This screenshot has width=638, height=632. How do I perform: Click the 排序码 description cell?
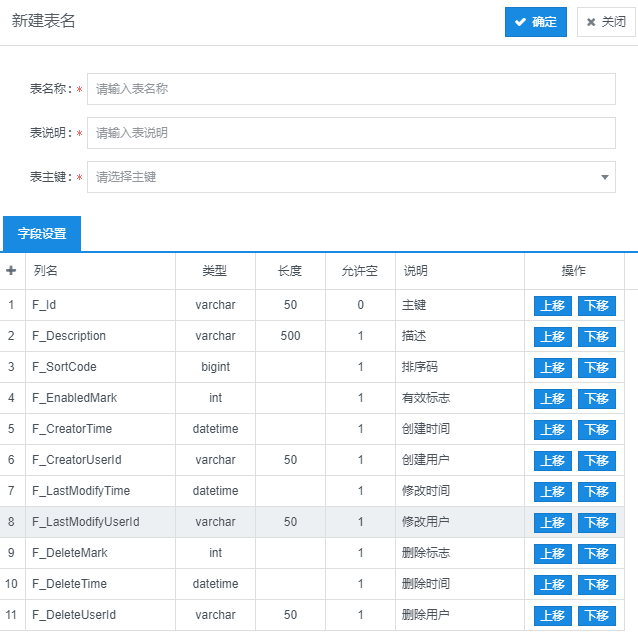tap(460, 367)
